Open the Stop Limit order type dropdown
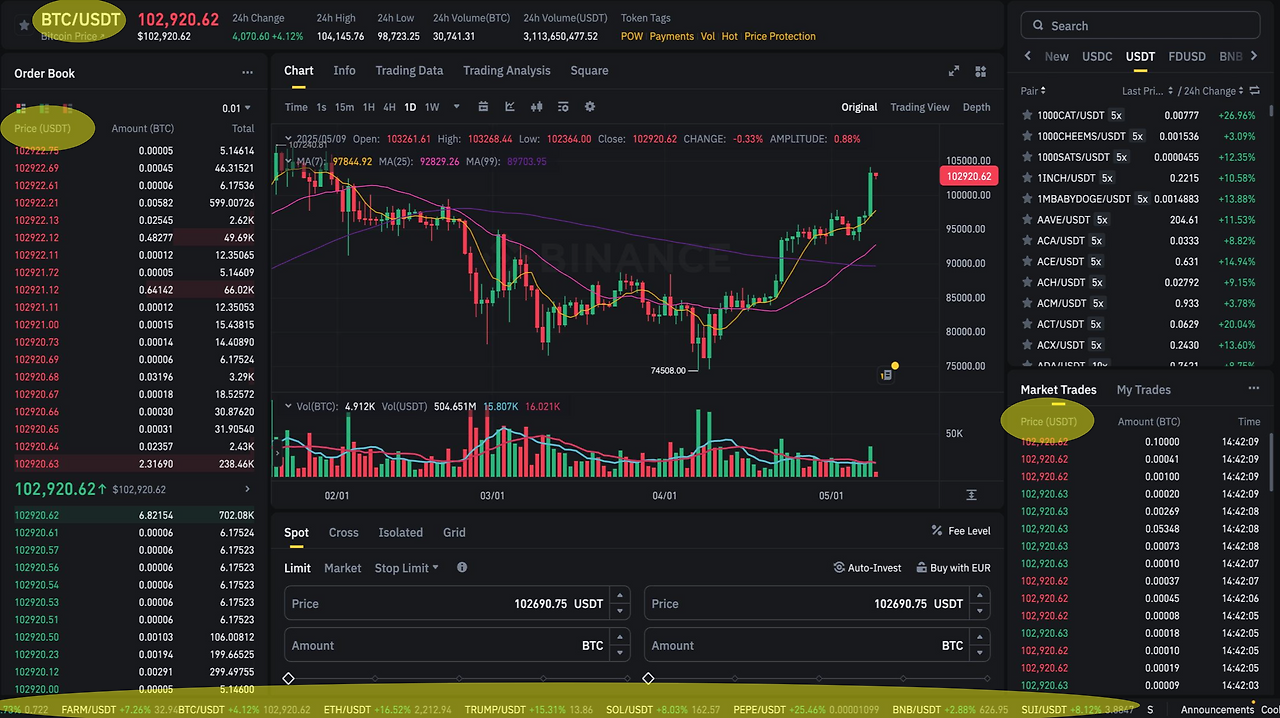The height and width of the screenshot is (718, 1280). pyautogui.click(x=405, y=567)
